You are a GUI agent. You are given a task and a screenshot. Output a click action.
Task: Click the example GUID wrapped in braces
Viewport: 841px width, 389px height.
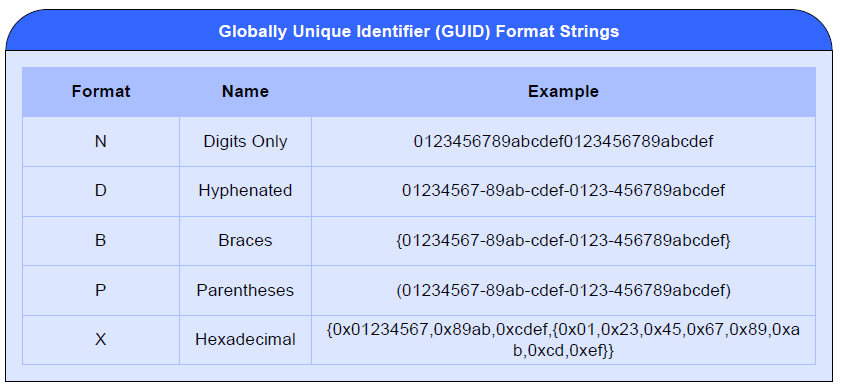tap(563, 241)
